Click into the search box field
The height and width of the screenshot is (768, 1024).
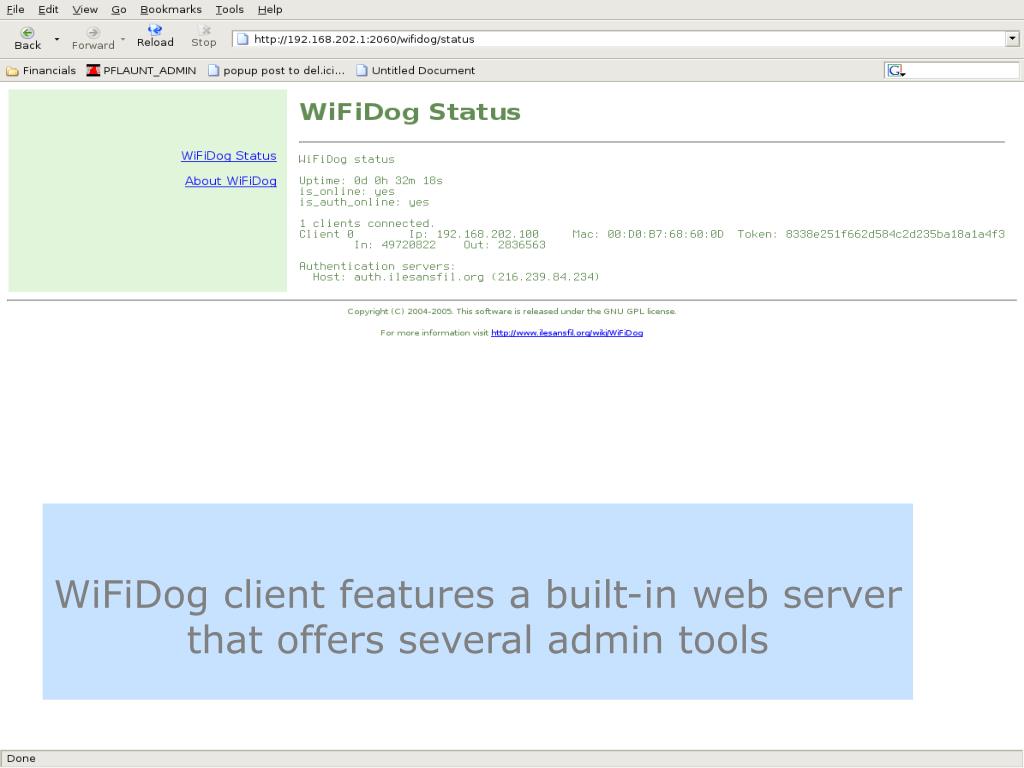(x=963, y=71)
